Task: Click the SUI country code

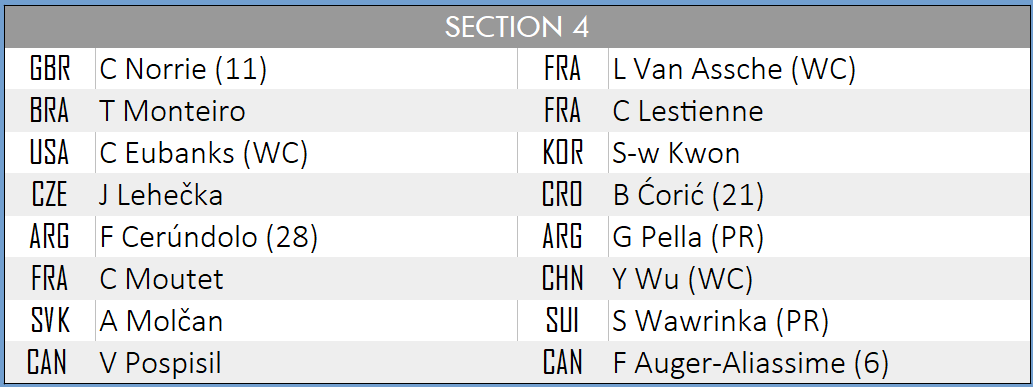Action: [563, 321]
